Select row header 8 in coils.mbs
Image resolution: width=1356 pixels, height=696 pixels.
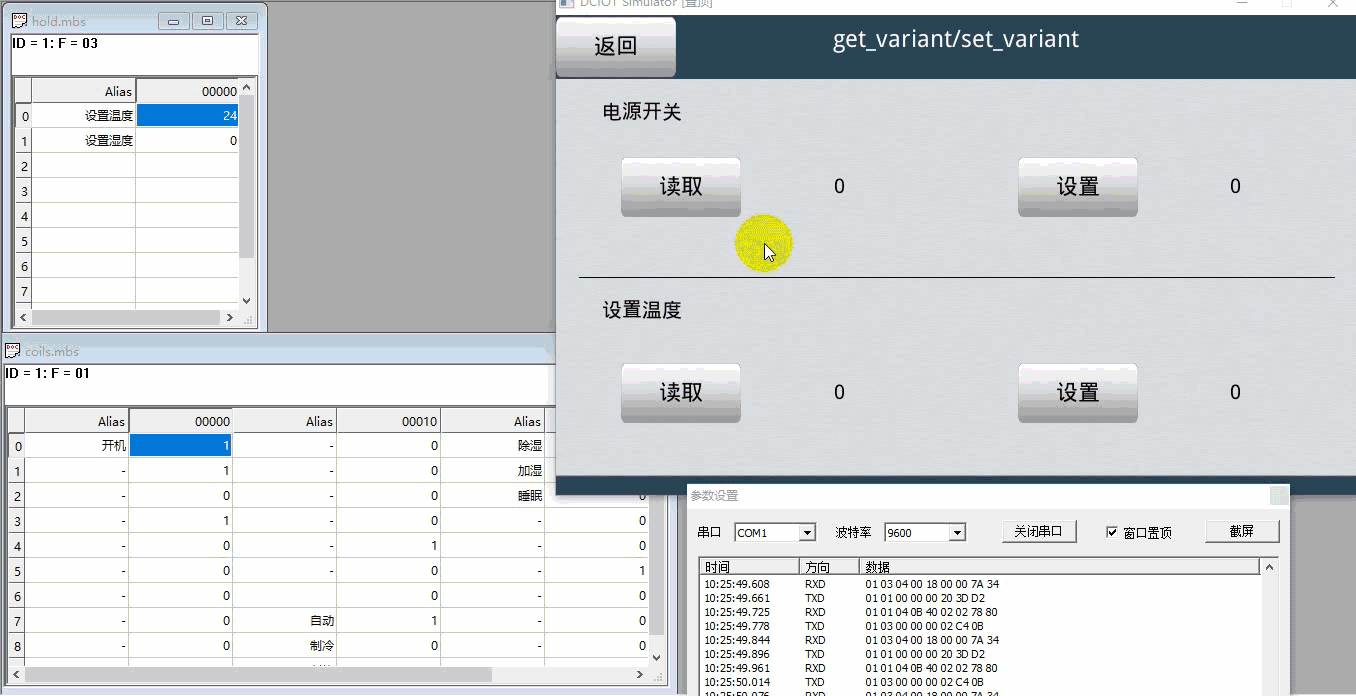point(17,646)
